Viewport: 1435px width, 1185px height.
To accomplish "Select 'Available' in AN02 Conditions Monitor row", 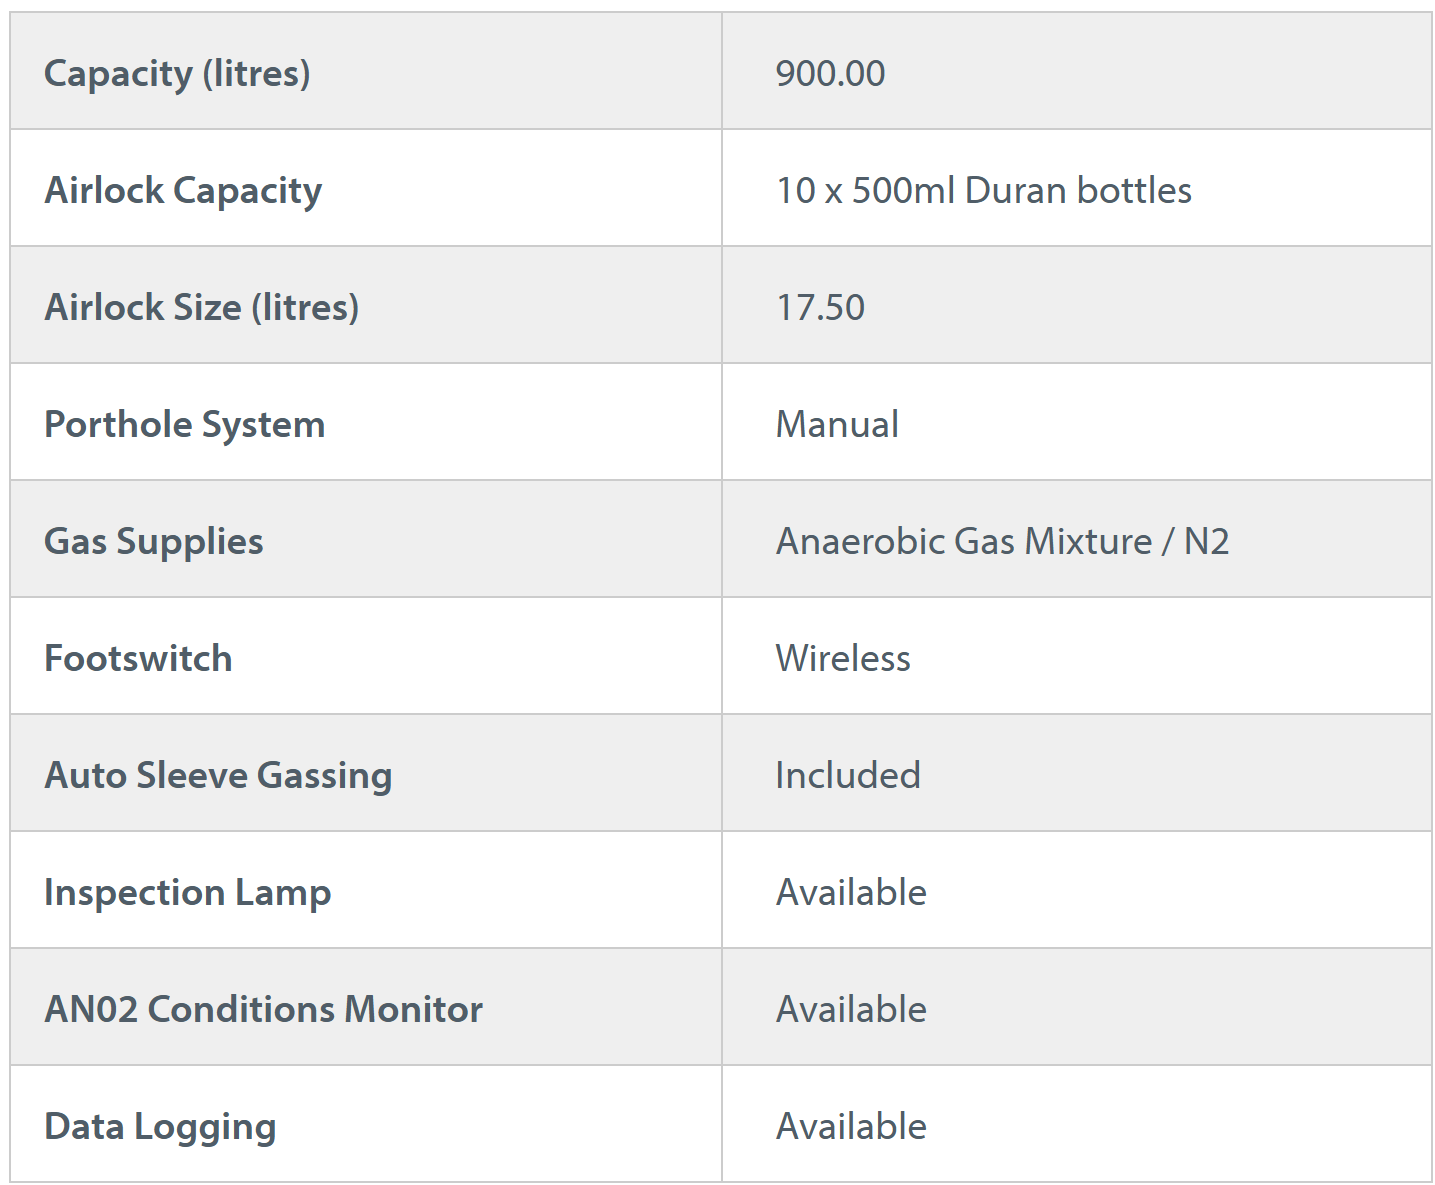I will point(851,1009).
